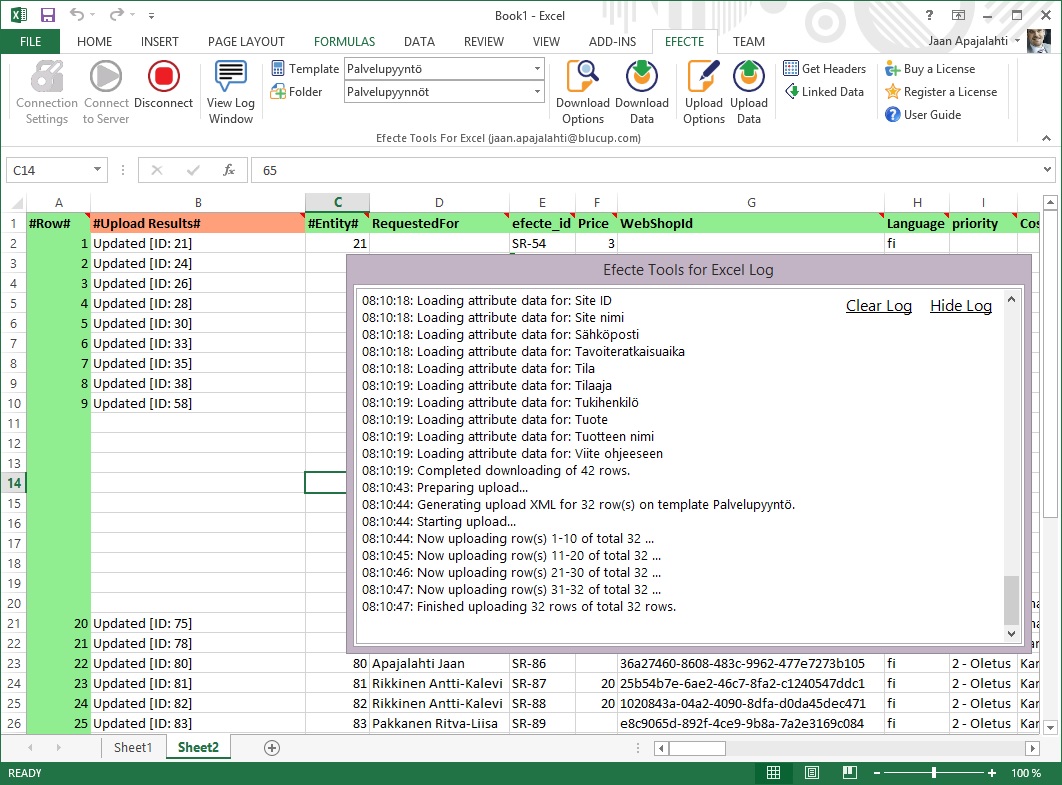
Task: Open the User Guide
Action: click(x=922, y=114)
